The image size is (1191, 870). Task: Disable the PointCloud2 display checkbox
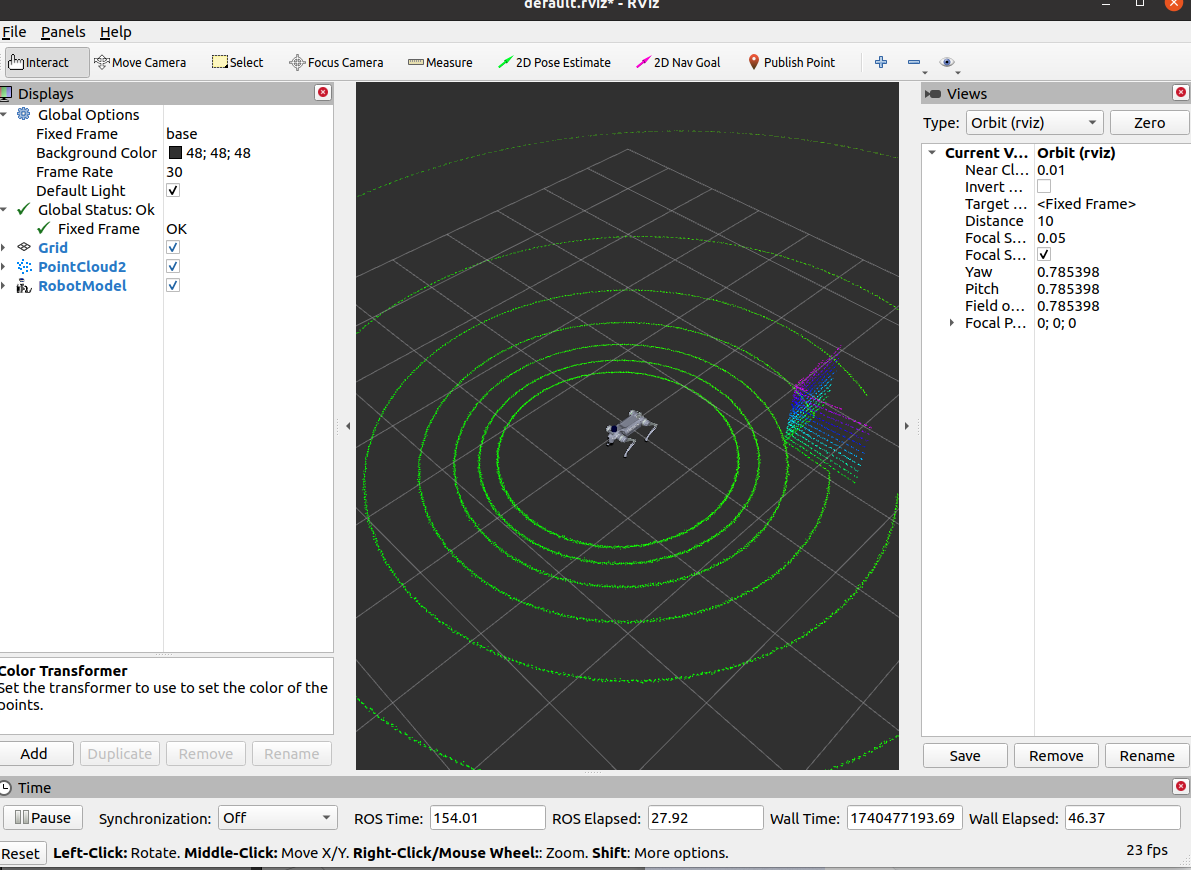173,266
